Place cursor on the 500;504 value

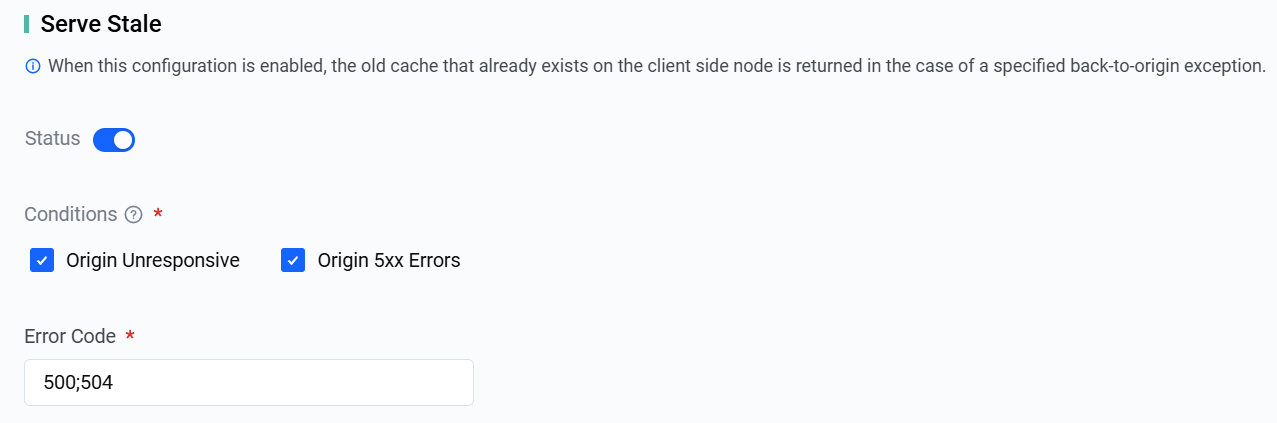pos(78,383)
